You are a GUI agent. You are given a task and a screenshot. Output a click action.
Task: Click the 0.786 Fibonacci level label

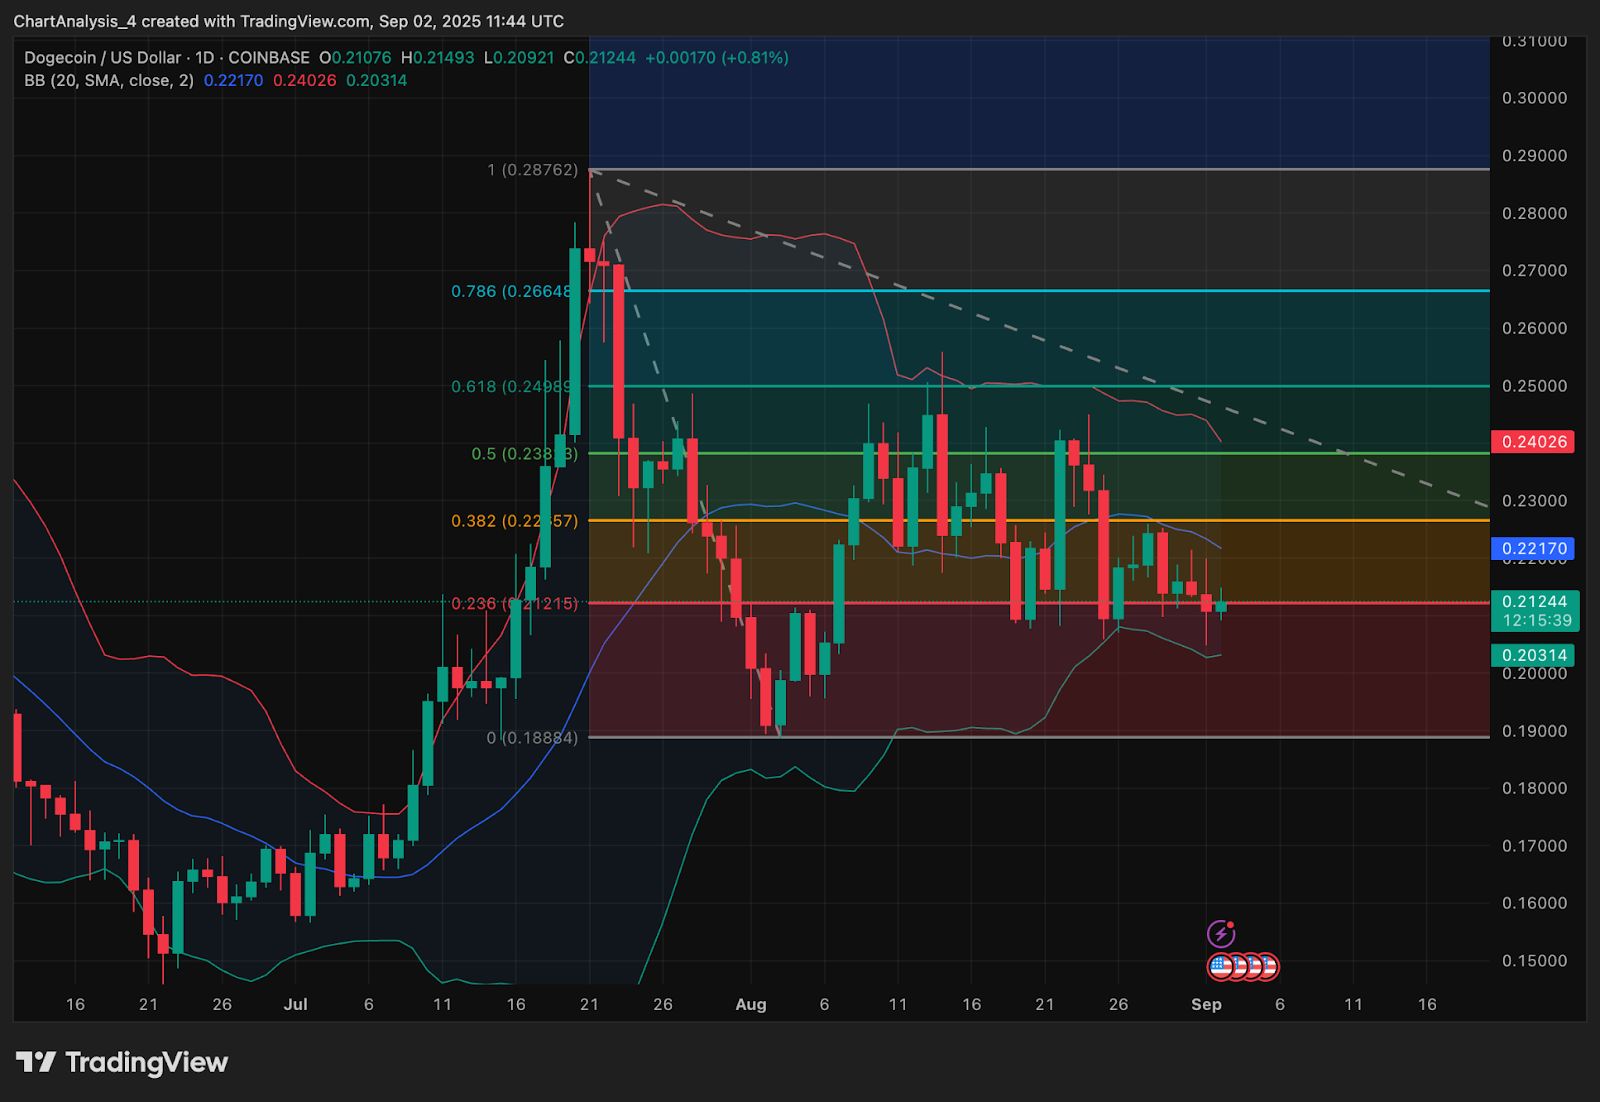(511, 292)
